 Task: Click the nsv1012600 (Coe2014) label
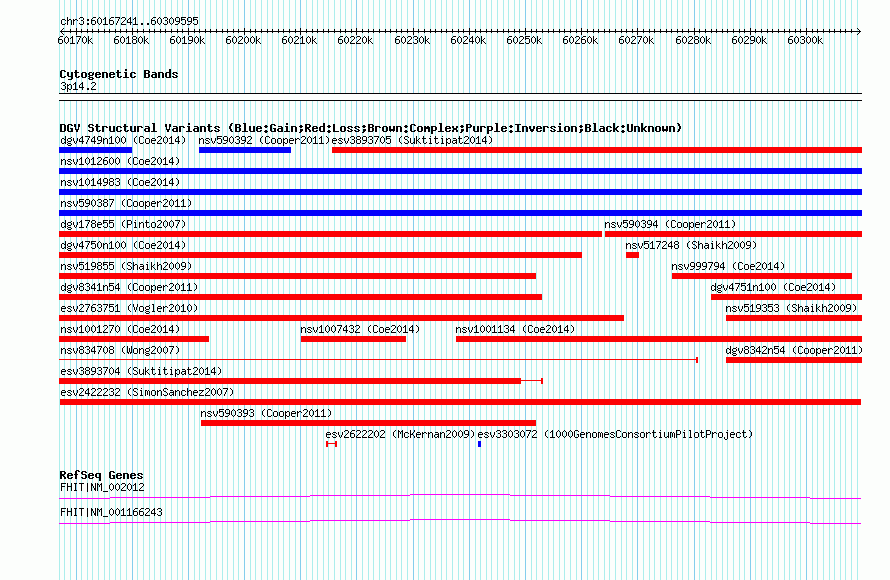(x=120, y=161)
